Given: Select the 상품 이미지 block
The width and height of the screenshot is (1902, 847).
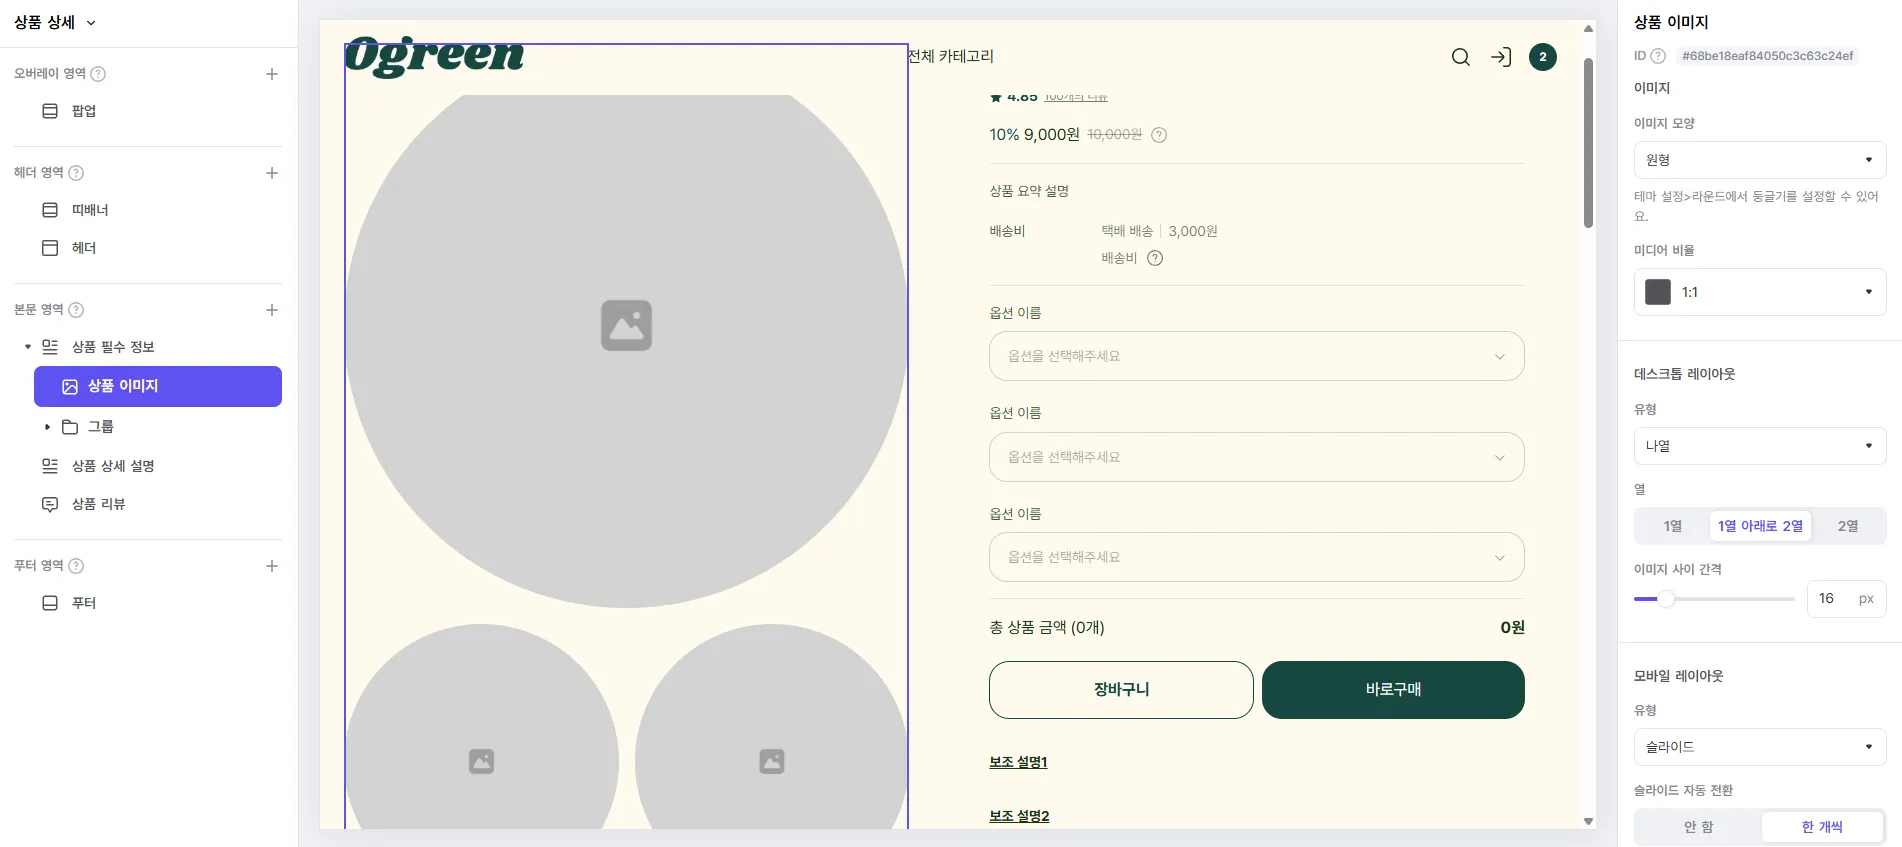Looking at the screenshot, I should (x=158, y=386).
